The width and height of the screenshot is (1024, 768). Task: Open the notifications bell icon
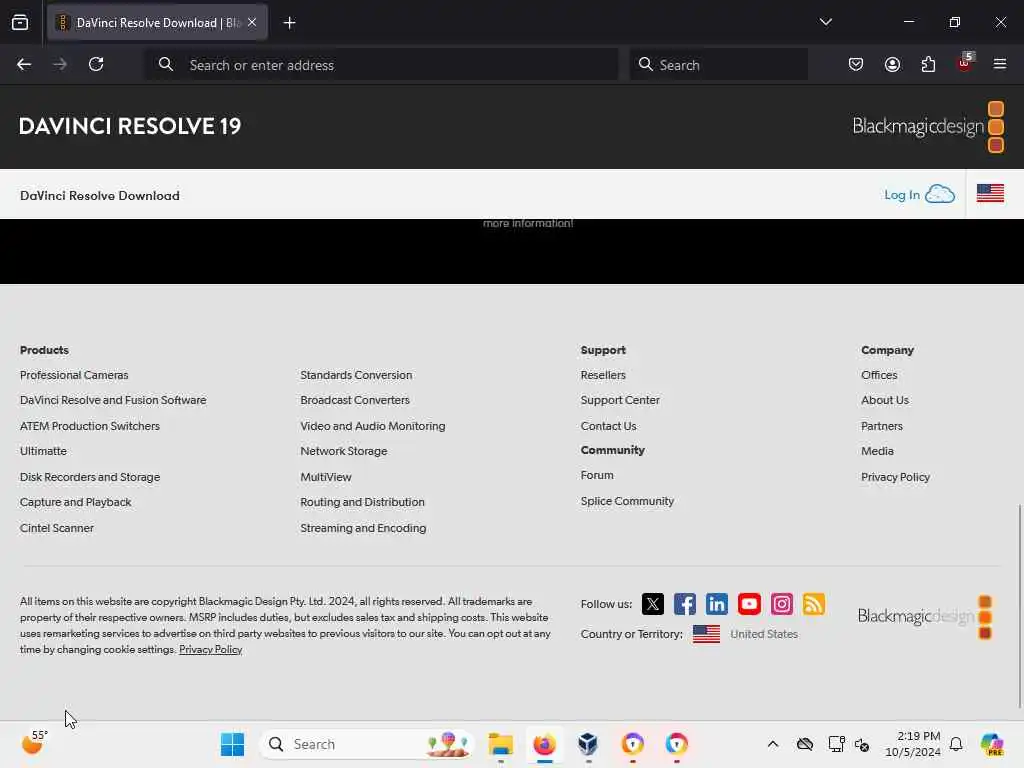[x=956, y=744]
